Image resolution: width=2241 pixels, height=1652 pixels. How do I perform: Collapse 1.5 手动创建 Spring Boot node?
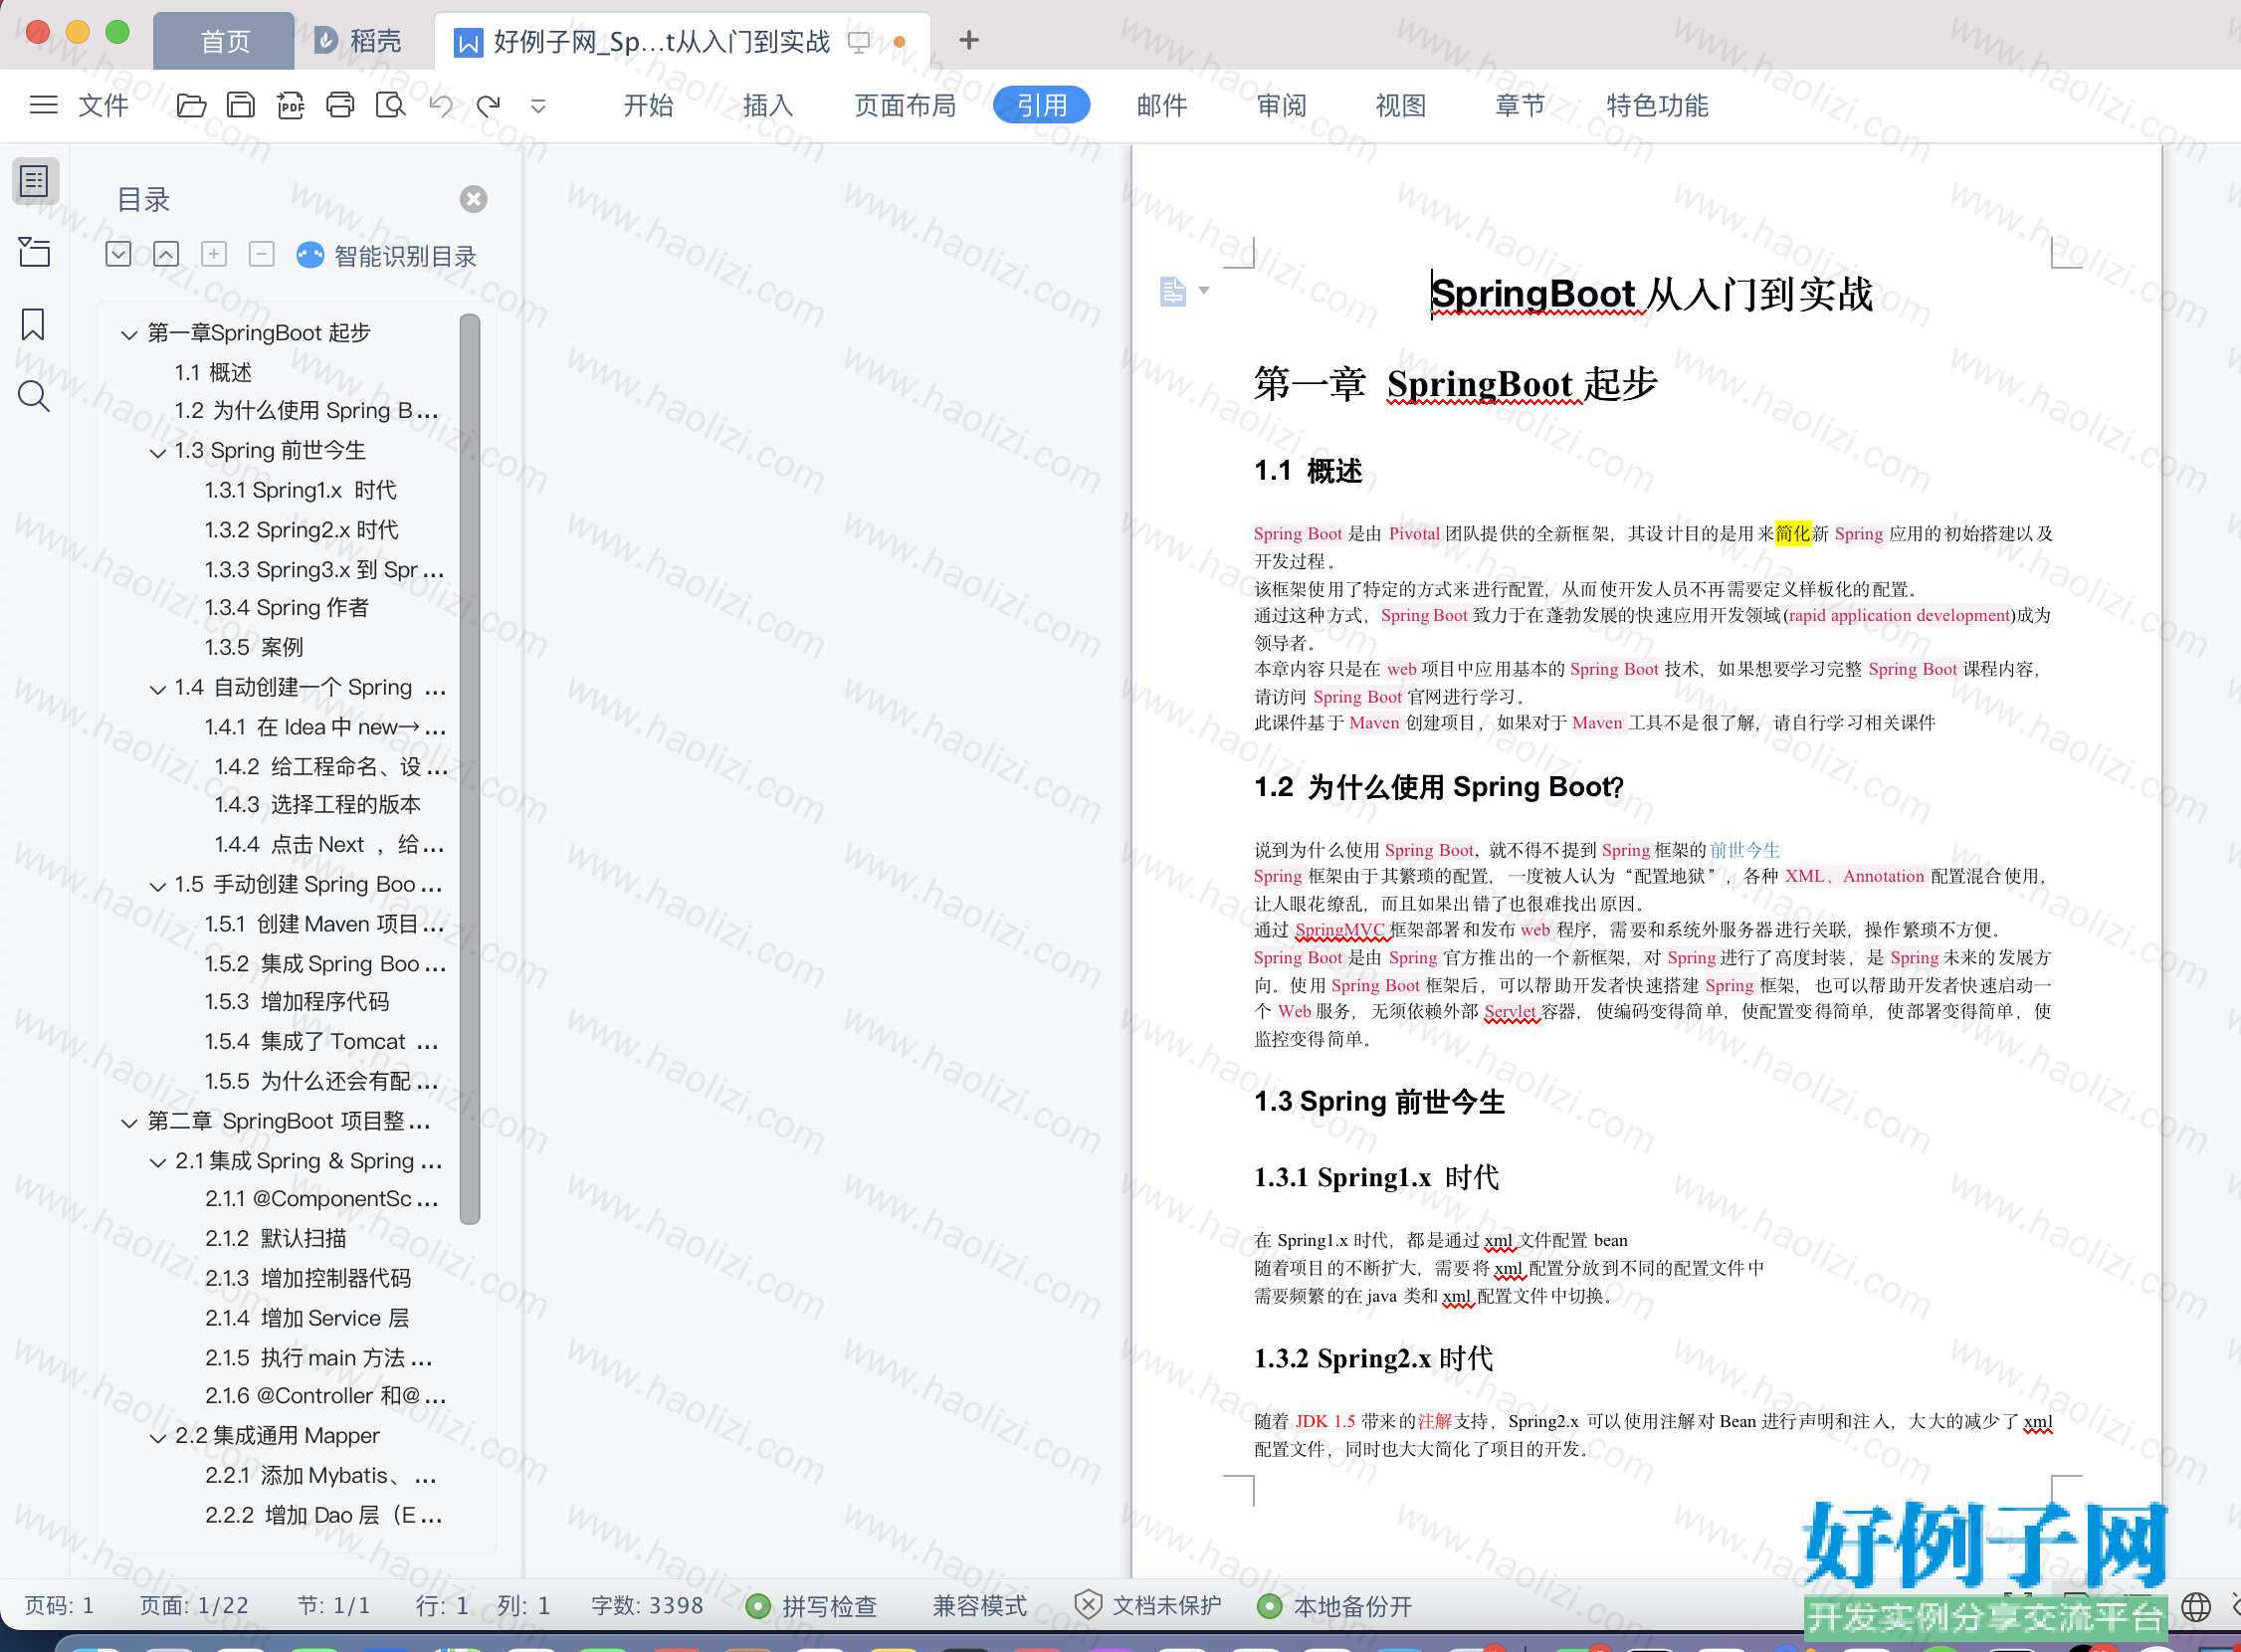(x=158, y=886)
